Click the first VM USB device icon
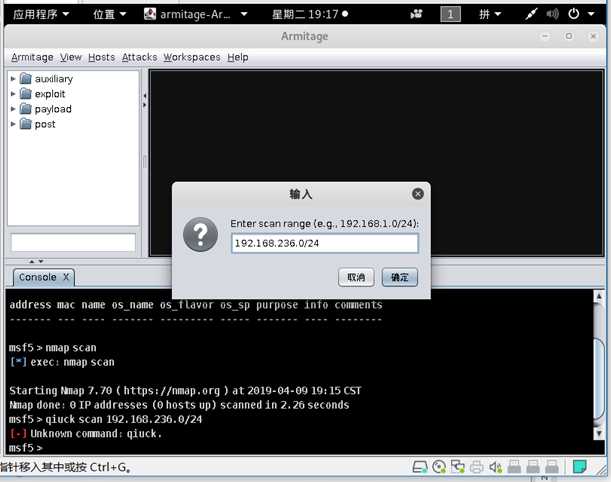 point(514,466)
